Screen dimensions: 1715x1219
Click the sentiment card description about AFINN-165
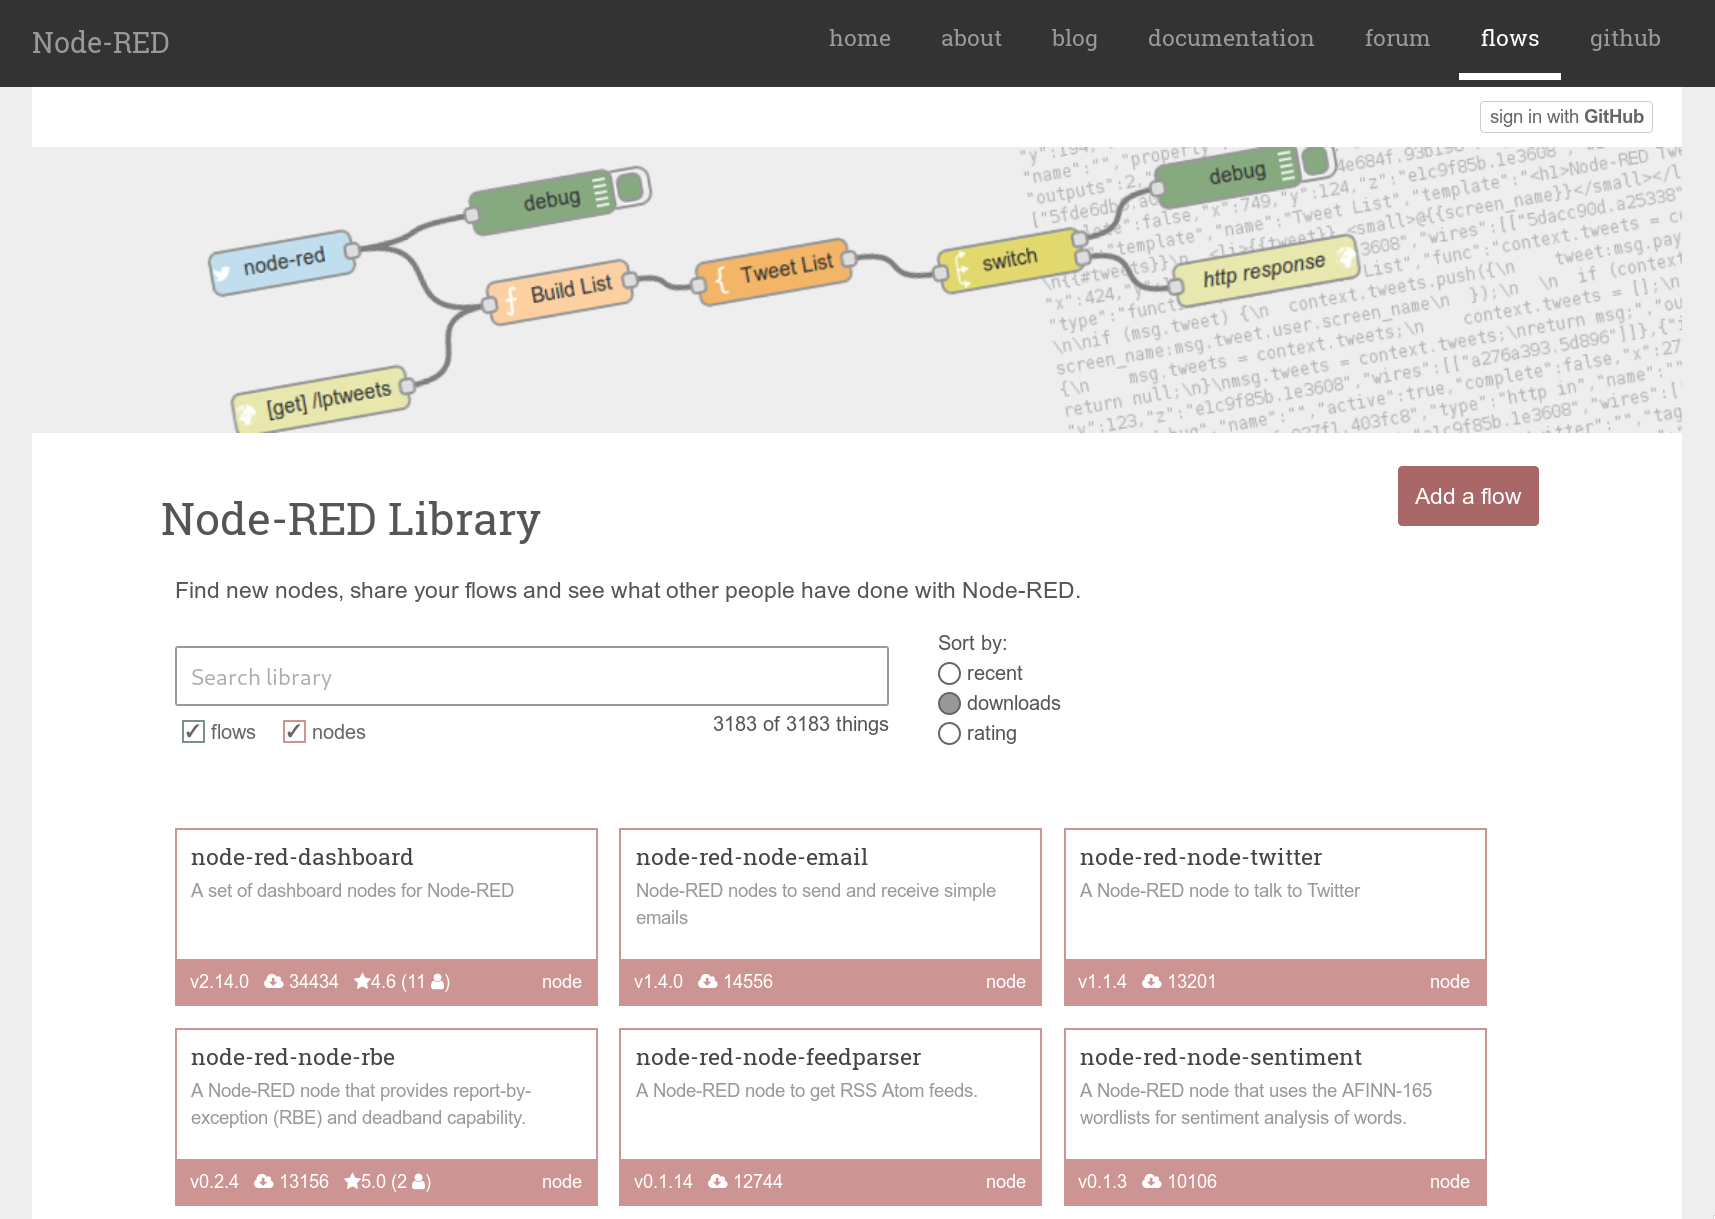pyautogui.click(x=1256, y=1104)
